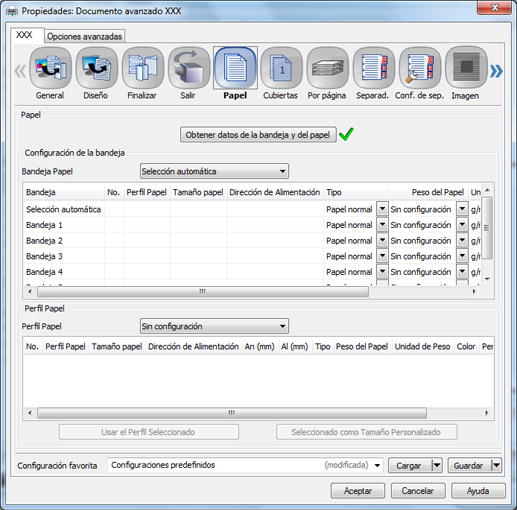
Task: Expand the Bandeja Papel dropdown
Action: pyautogui.click(x=214, y=171)
